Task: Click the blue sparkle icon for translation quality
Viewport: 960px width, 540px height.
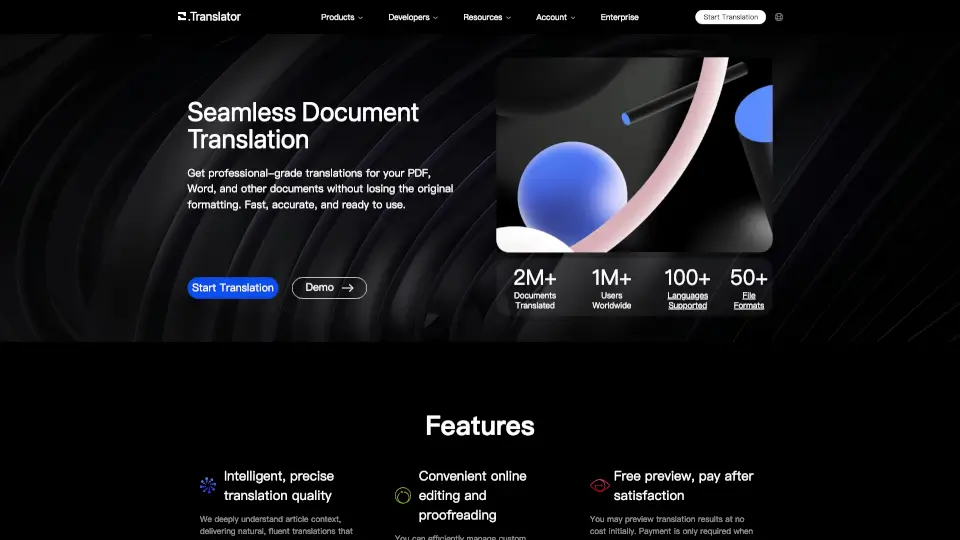Action: pyautogui.click(x=208, y=485)
